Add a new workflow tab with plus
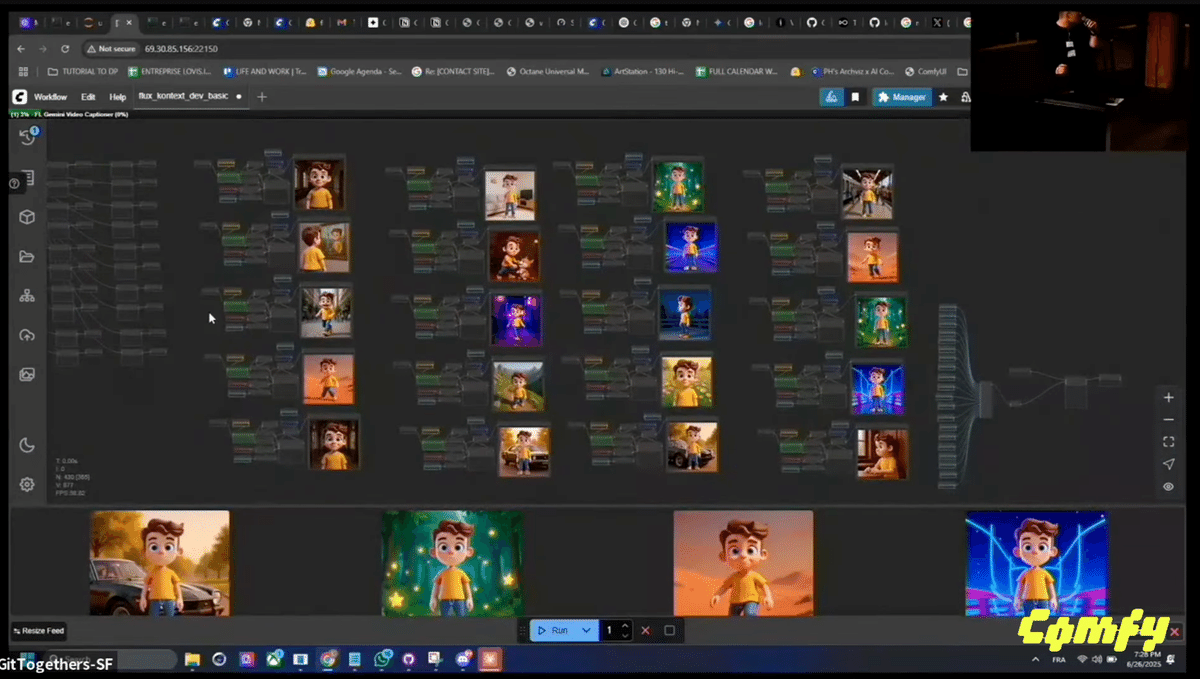Viewport: 1200px width, 679px height. coord(262,97)
